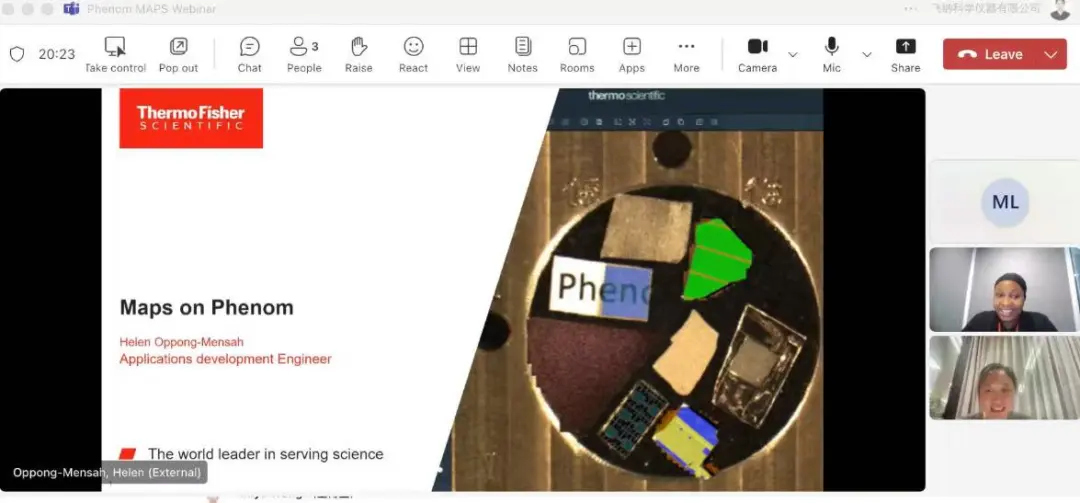Click the Thermo Fisher Scientific logo
The image size is (1080, 503).
(191, 118)
